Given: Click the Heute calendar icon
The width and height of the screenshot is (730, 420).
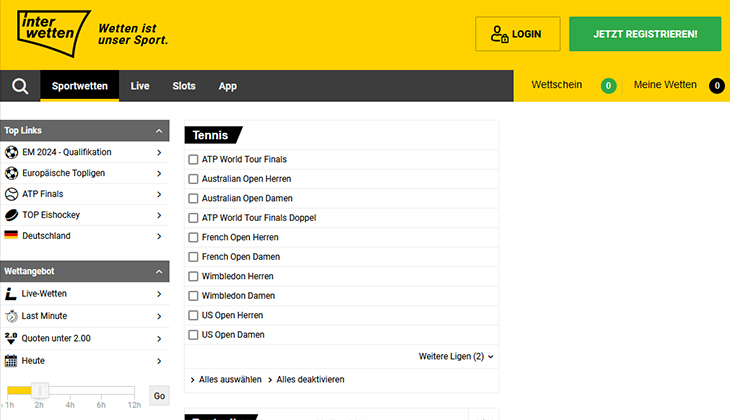Looking at the screenshot, I should click(x=11, y=361).
